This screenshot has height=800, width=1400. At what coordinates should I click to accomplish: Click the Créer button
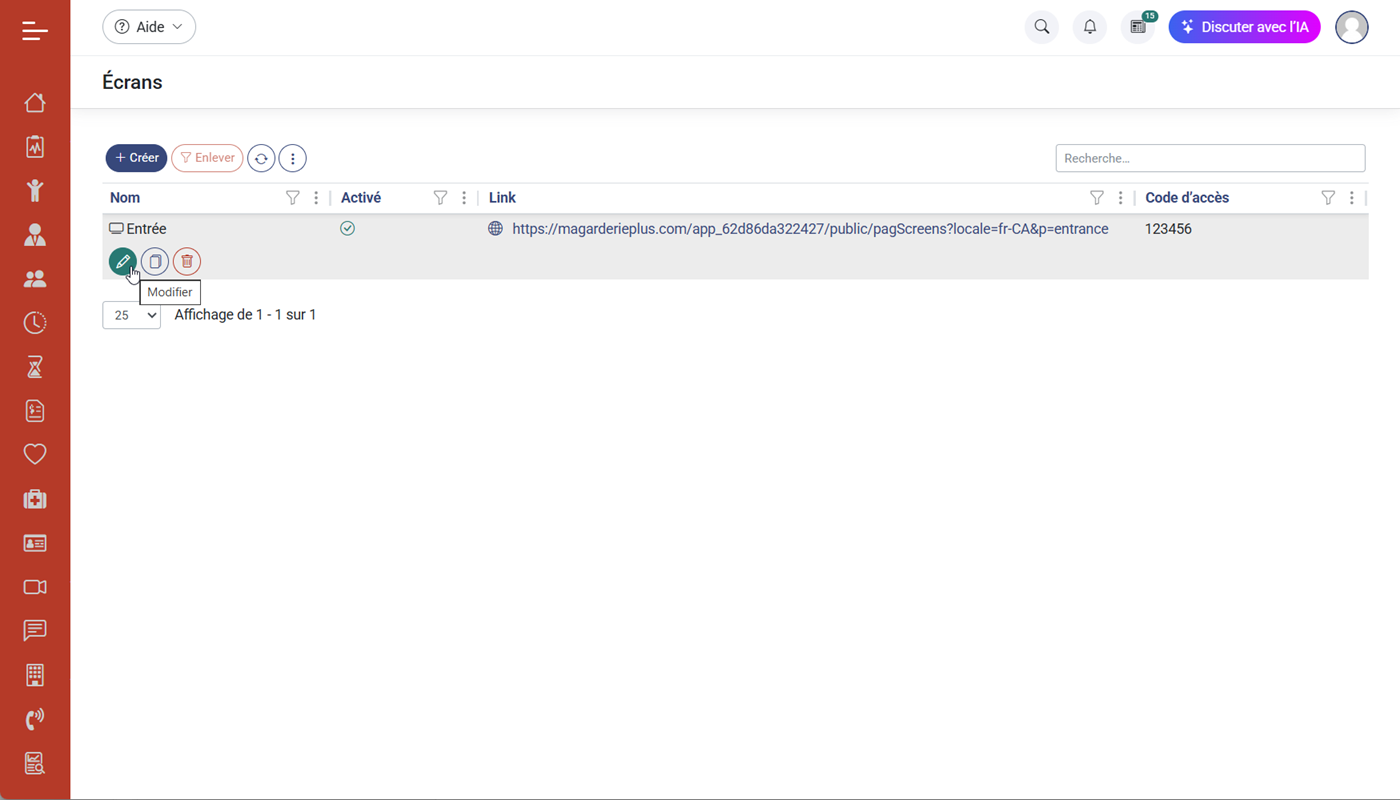click(137, 158)
